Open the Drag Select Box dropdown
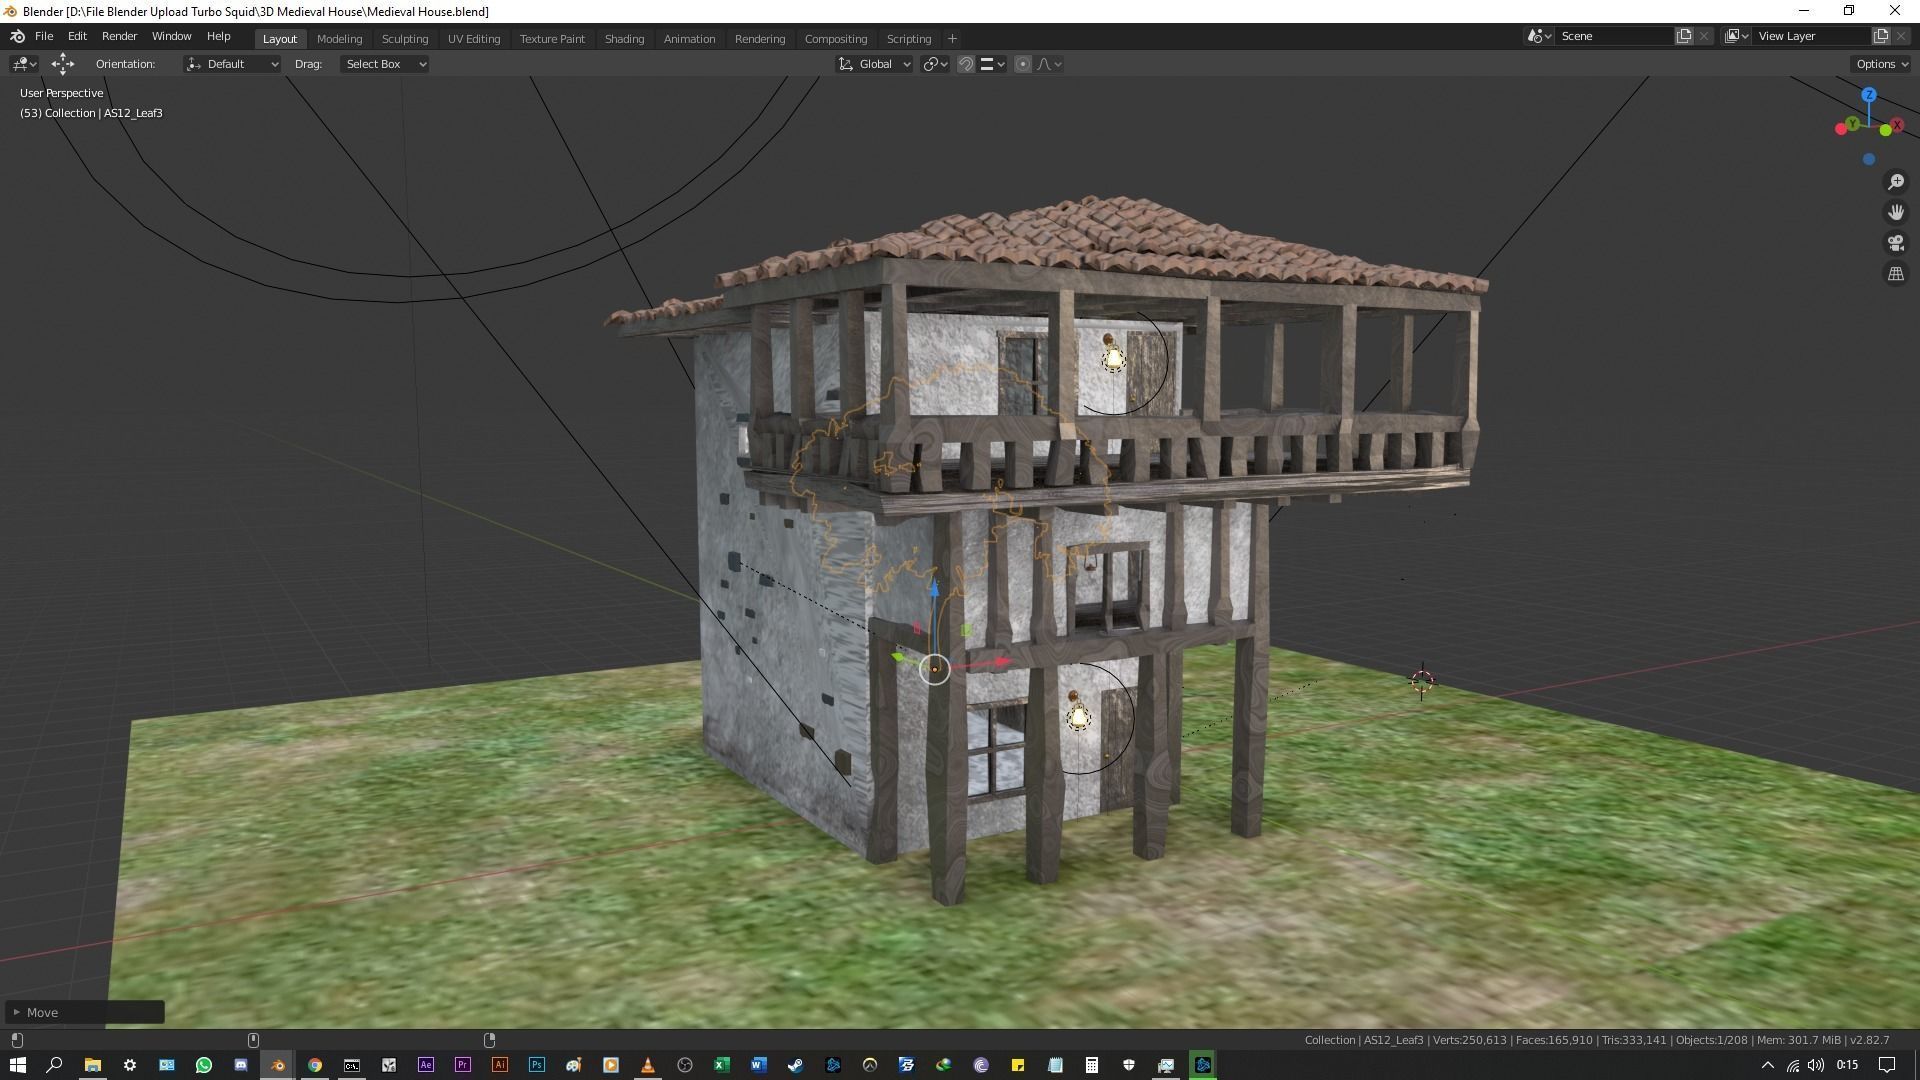 click(384, 64)
